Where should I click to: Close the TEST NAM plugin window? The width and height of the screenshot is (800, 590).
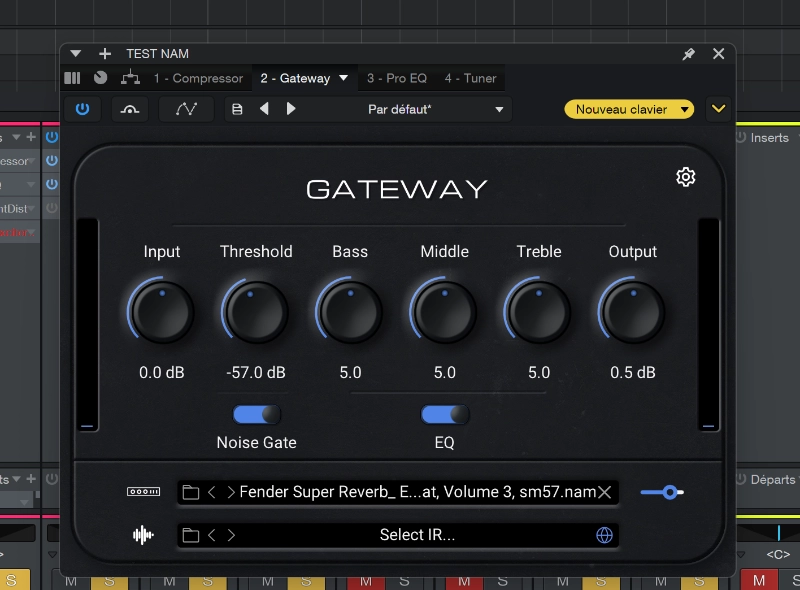click(x=718, y=54)
